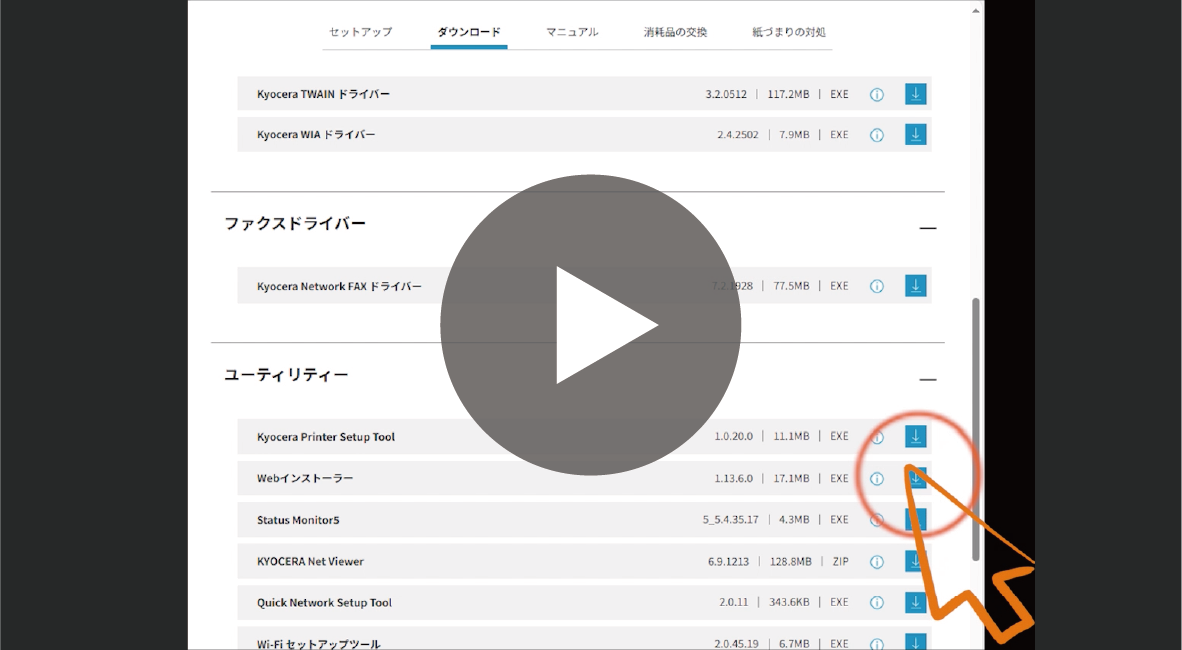The width and height of the screenshot is (1182, 650).
Task: Click version number 2.0.45.19
Action: tap(736, 644)
